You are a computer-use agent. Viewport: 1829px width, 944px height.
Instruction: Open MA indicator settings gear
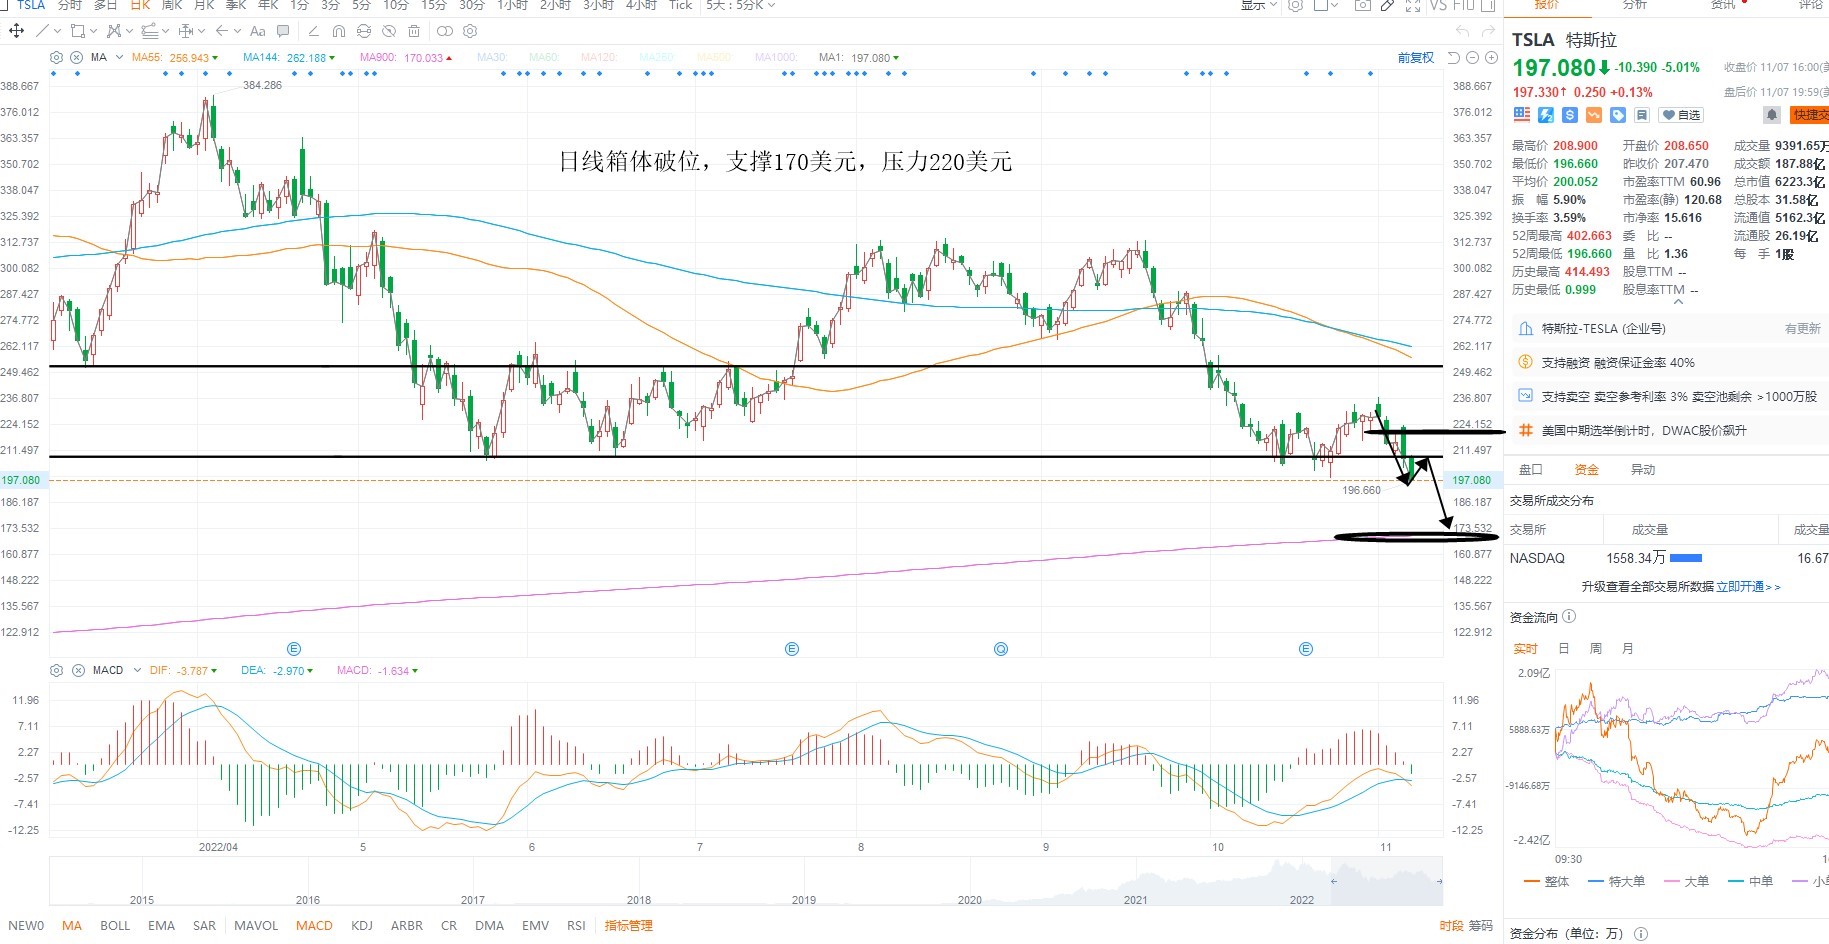tap(56, 57)
